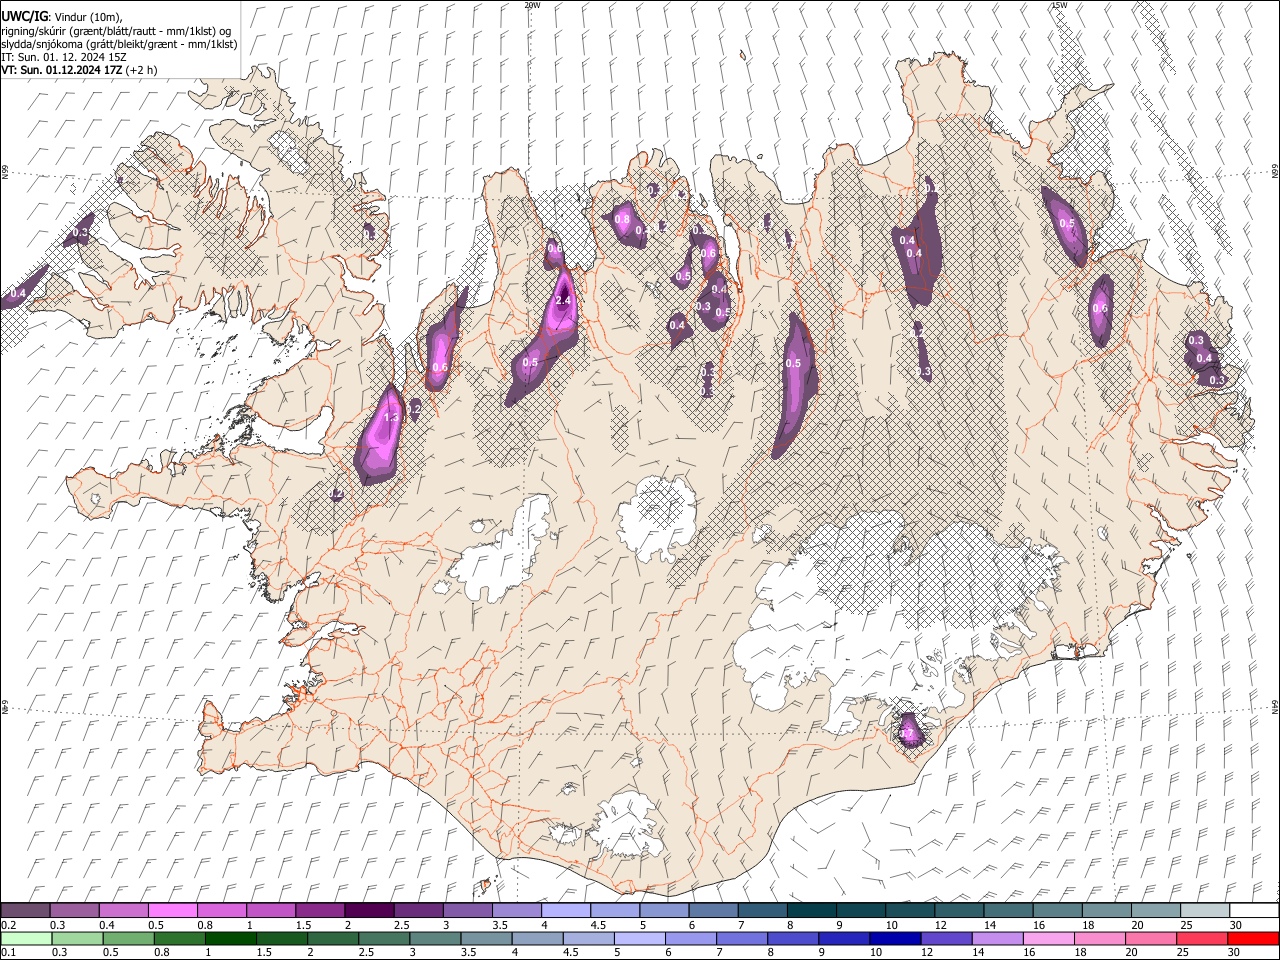Click the upper legend swatch between 12 and 14
Image resolution: width=1280 pixels, height=960 pixels.
(x=958, y=910)
